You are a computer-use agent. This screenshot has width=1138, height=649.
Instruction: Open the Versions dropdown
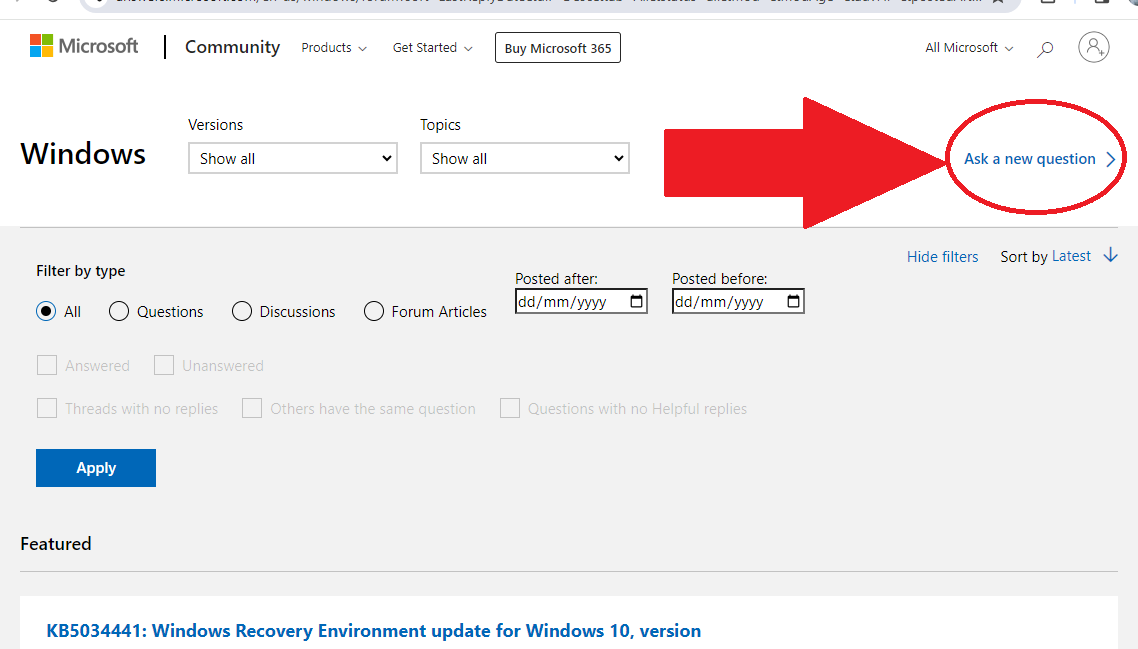point(292,158)
